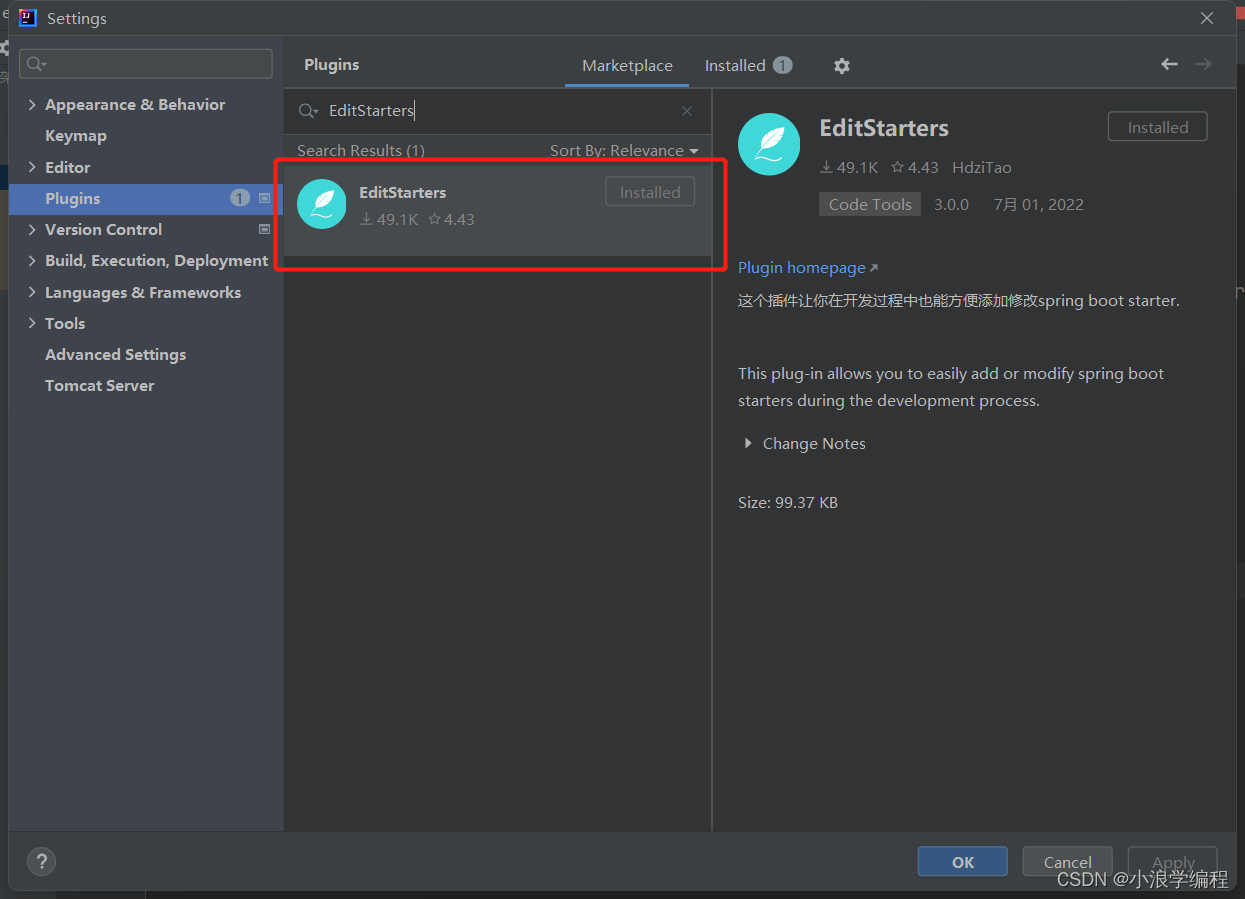Expand the Tools settings node
This screenshot has width=1245, height=899.
coord(32,323)
